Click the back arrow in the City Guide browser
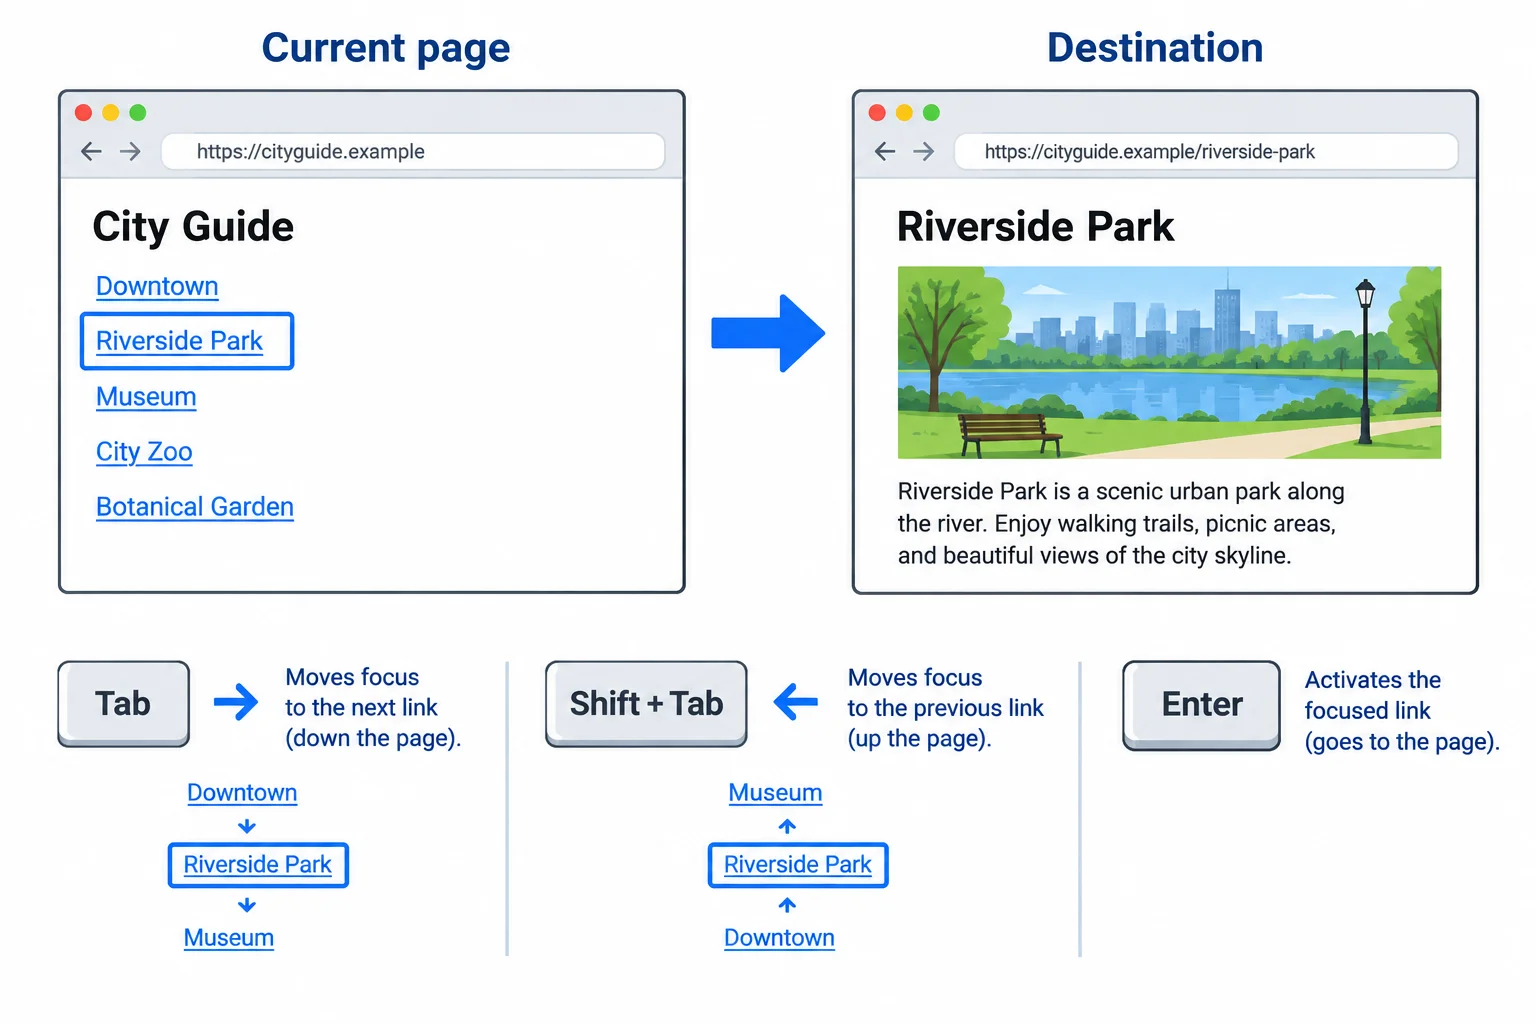Screen dimensions: 1536x1024 [x=91, y=151]
